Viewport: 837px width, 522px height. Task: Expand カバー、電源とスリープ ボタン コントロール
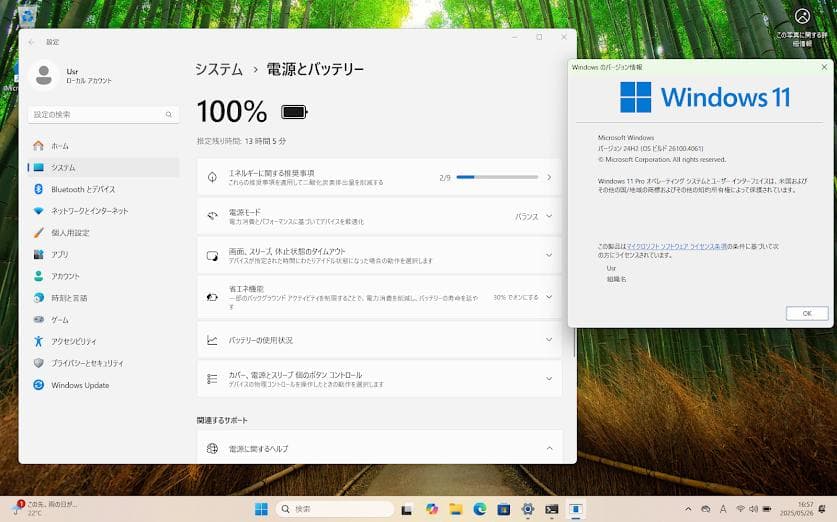[379, 379]
